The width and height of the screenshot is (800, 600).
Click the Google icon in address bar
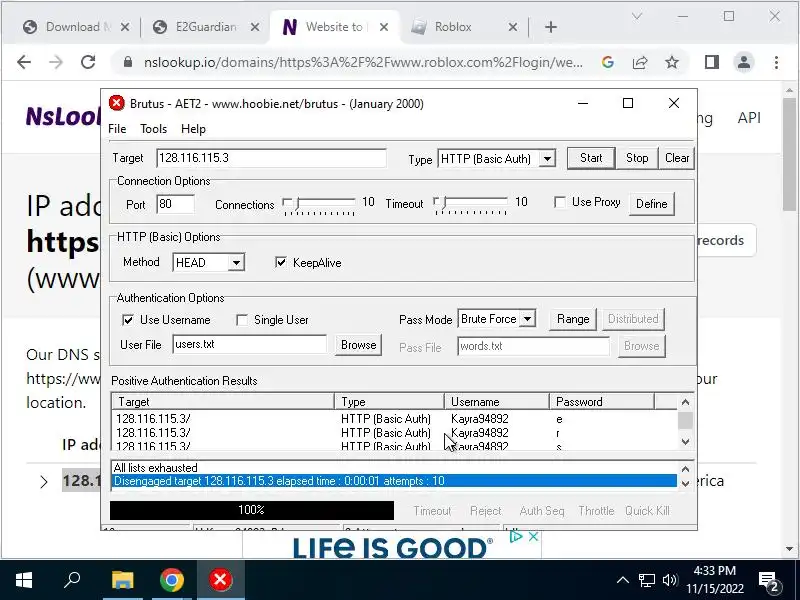607,62
